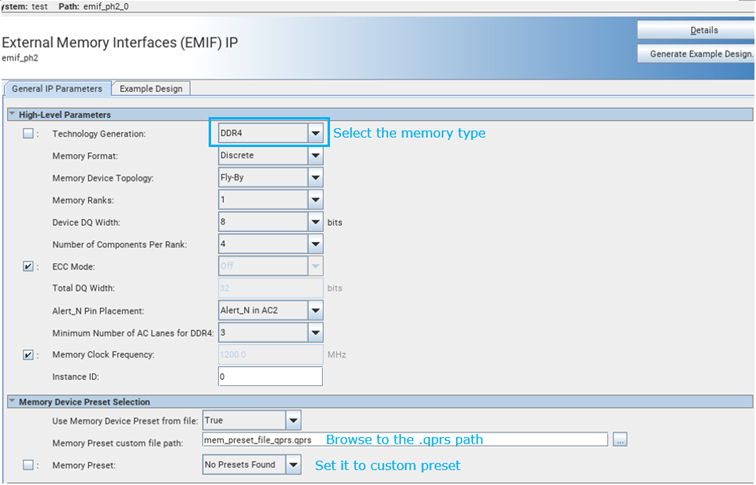
Task: Click the 'Instance ID:' label
Action: 75,377
